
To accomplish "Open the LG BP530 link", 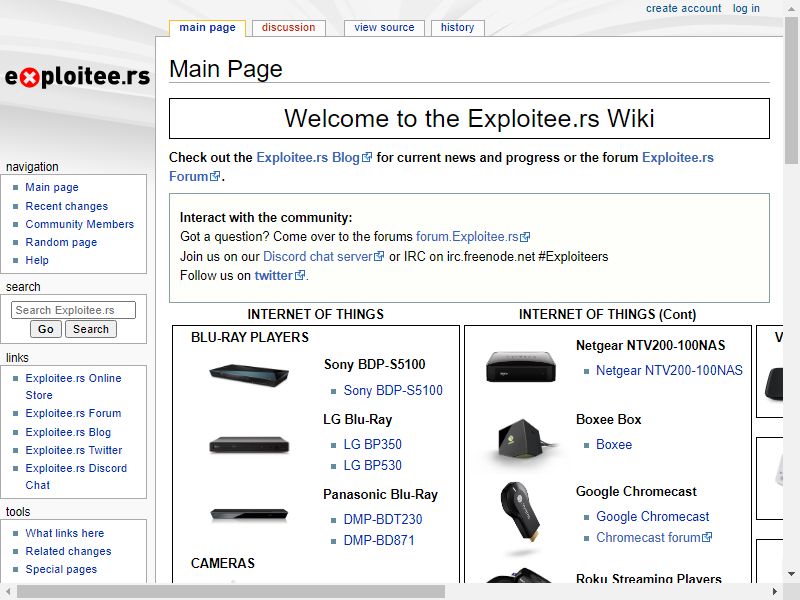I will [x=372, y=465].
